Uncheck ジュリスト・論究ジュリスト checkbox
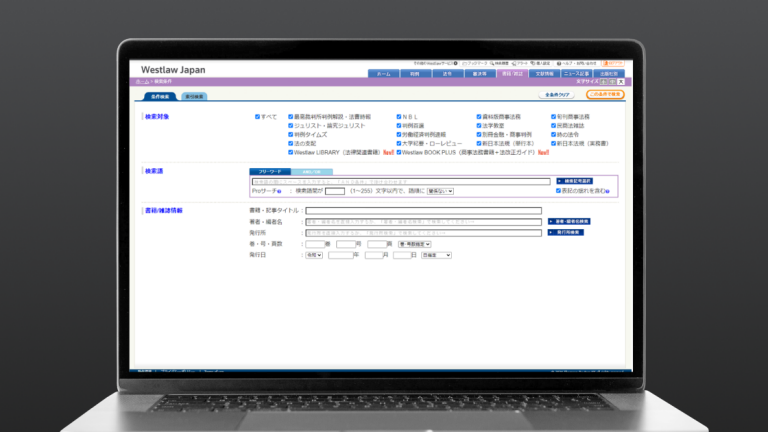 [x=290, y=125]
